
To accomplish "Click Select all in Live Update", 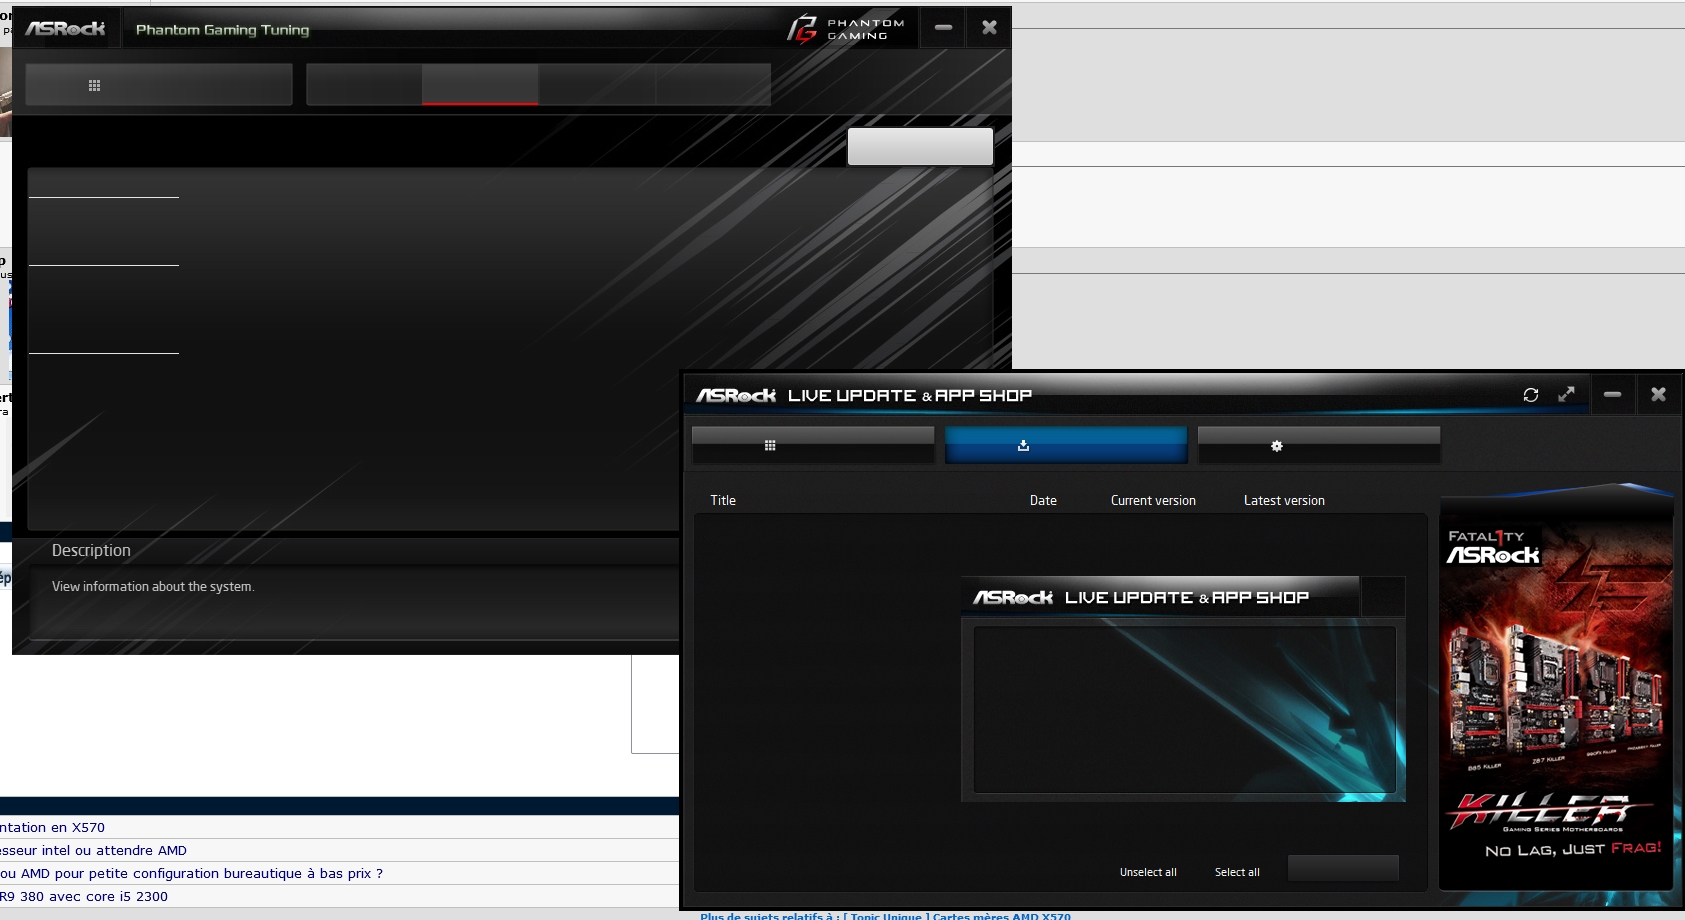I will pos(1237,872).
